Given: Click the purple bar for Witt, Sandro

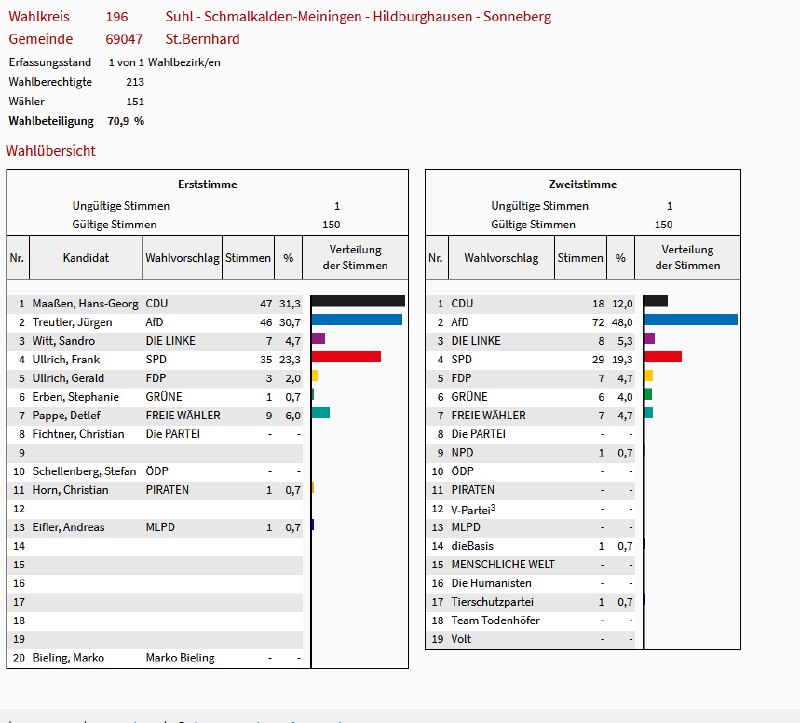Looking at the screenshot, I should (x=318, y=338).
